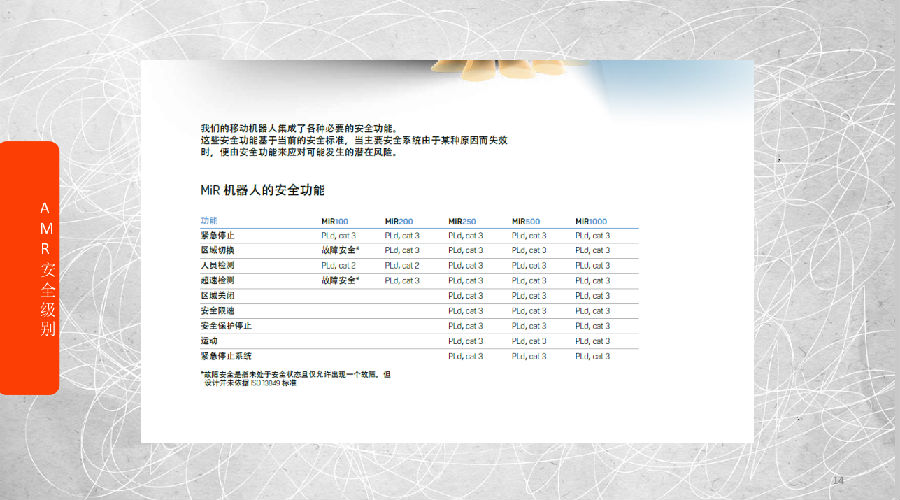900x500 pixels.
Task: Select the "MiR500" column header
Action: (526, 221)
